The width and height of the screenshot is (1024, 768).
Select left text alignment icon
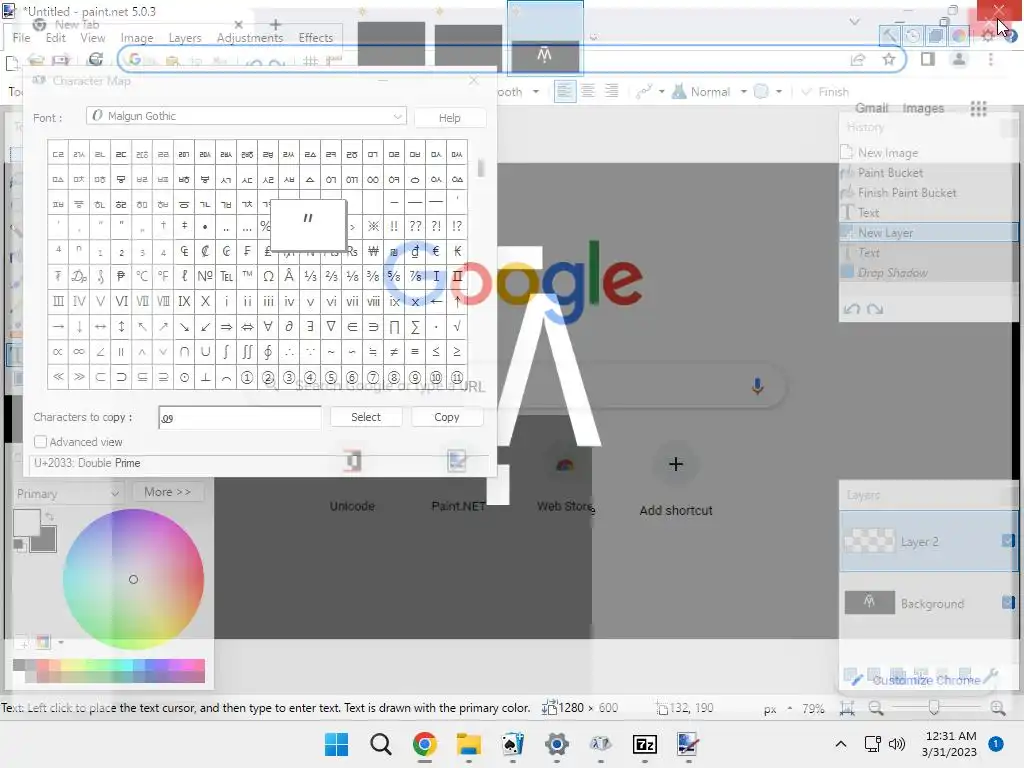[x=564, y=91]
